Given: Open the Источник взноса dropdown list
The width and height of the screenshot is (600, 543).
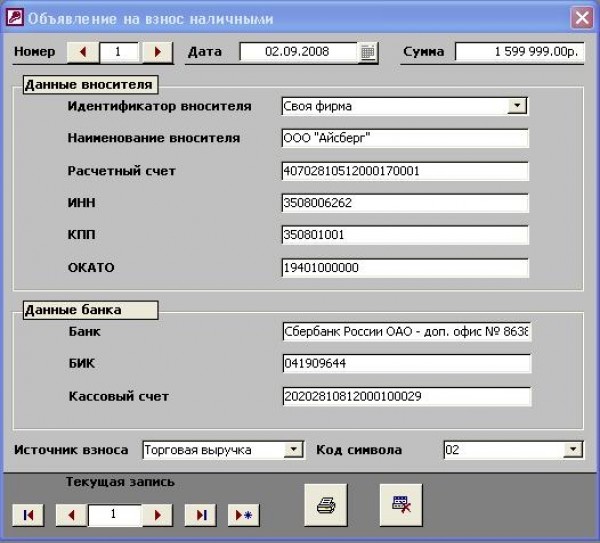Looking at the screenshot, I should pos(293,450).
